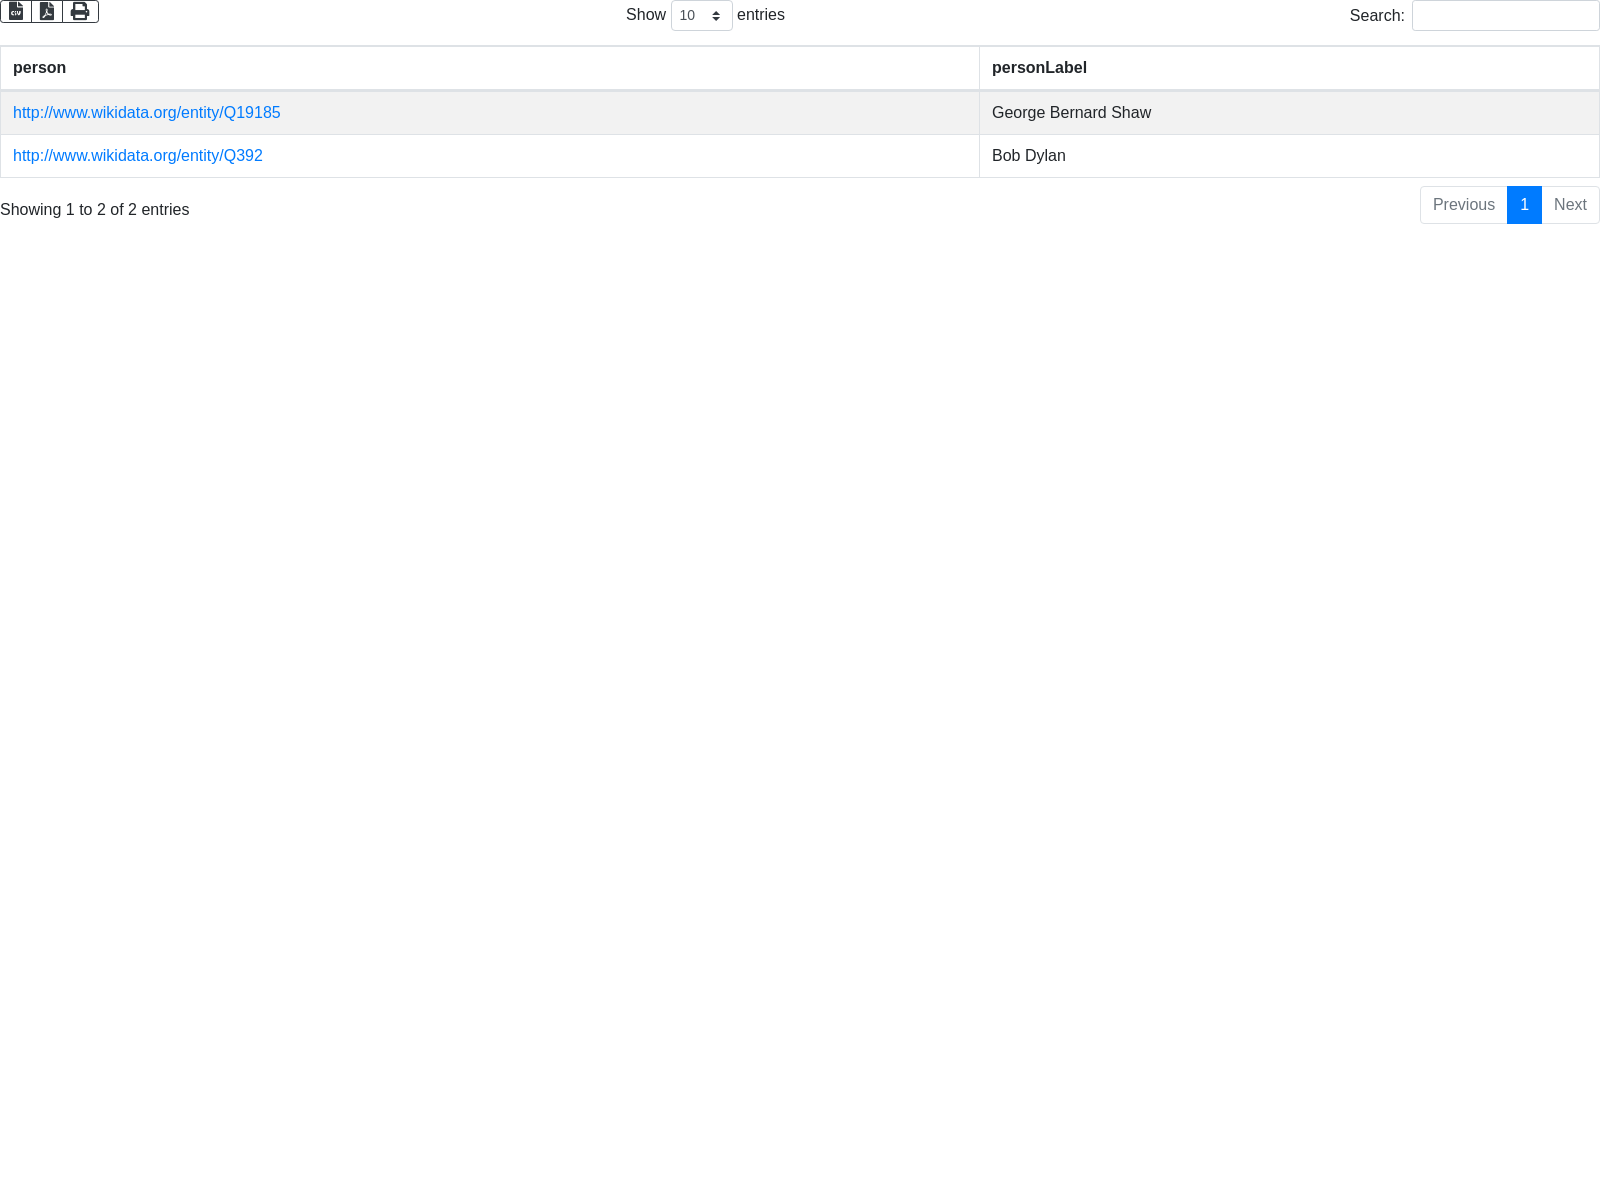The width and height of the screenshot is (1600, 1200).
Task: Sort by the person column header
Action: coord(40,68)
